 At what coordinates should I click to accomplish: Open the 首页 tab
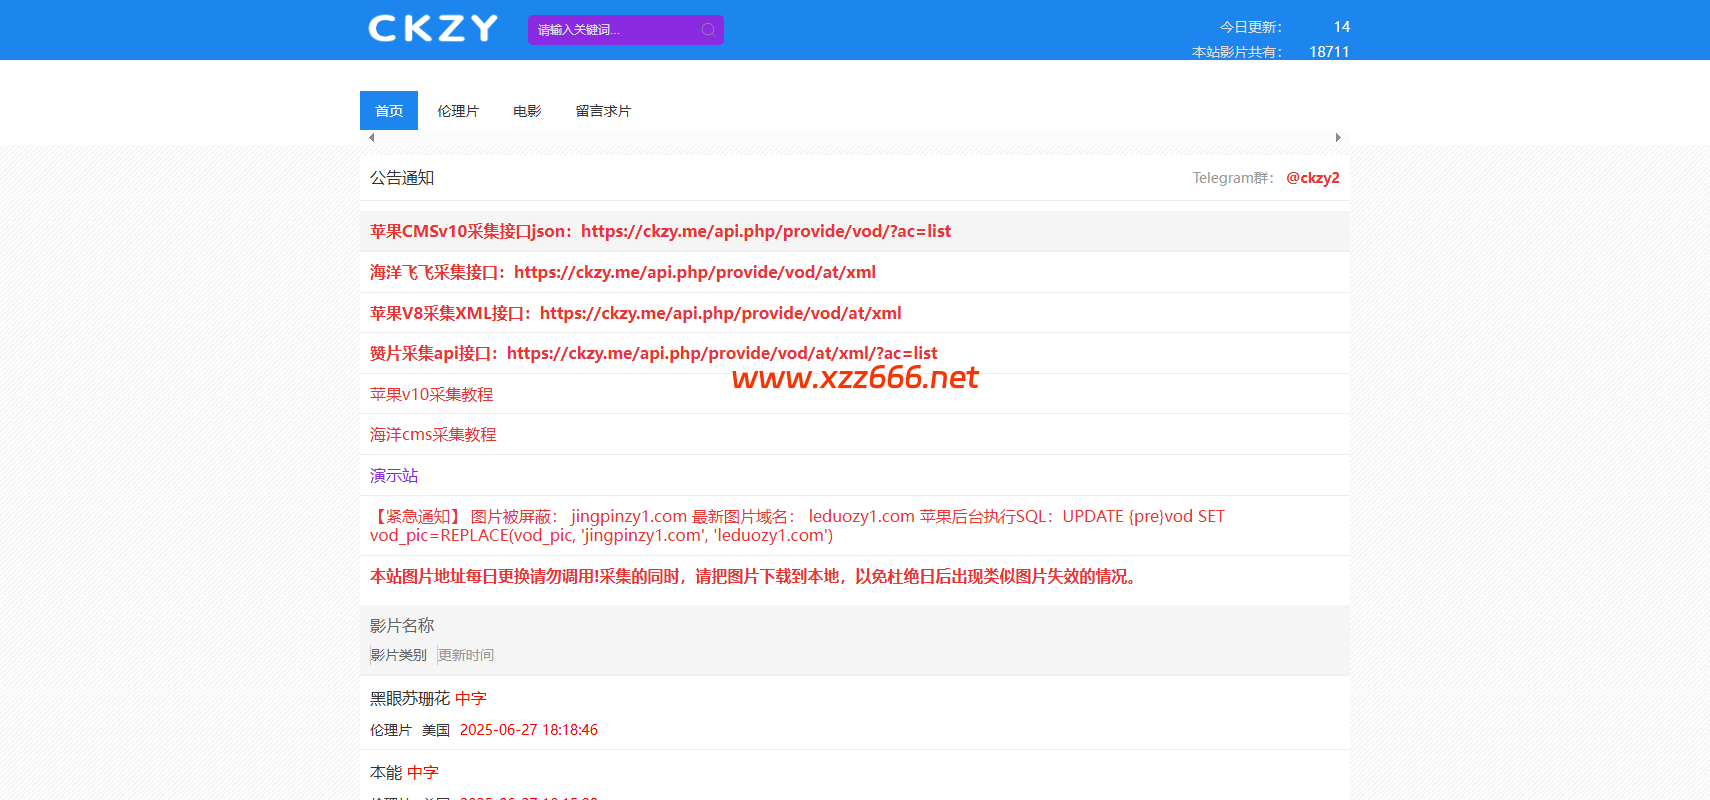click(389, 111)
